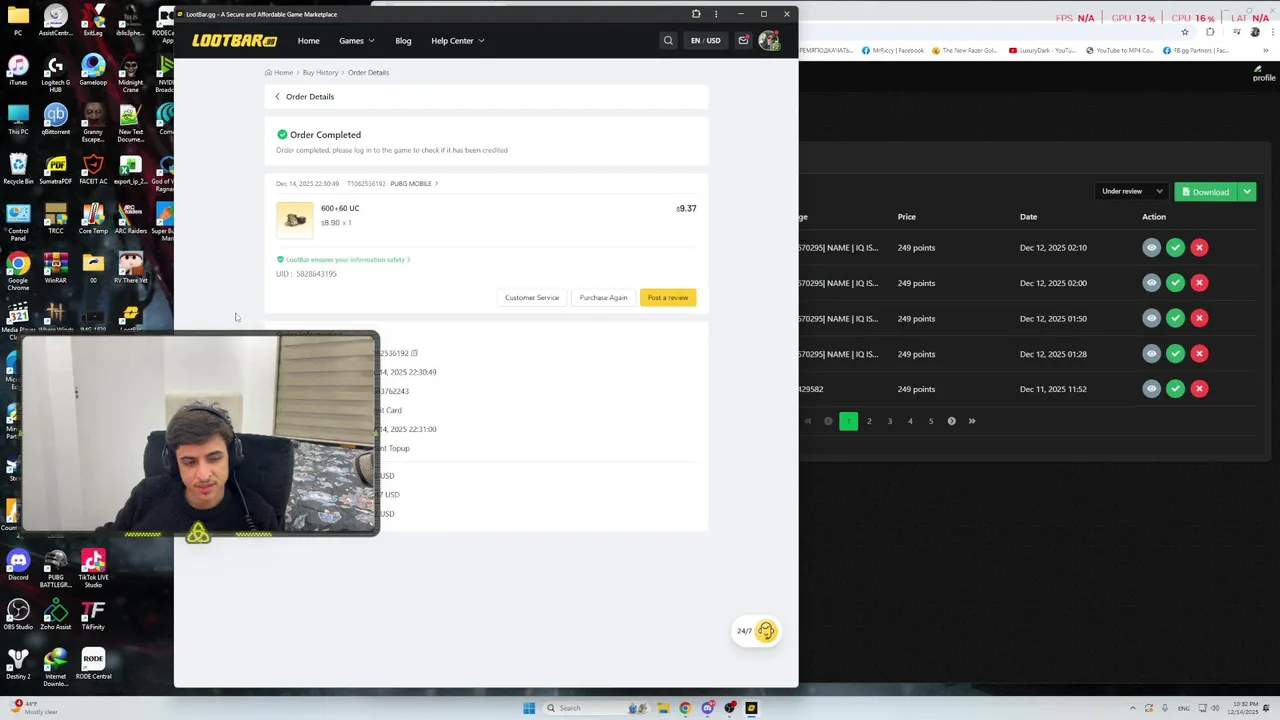Go to page 3 in pagination
The image size is (1280, 720).
tap(889, 421)
